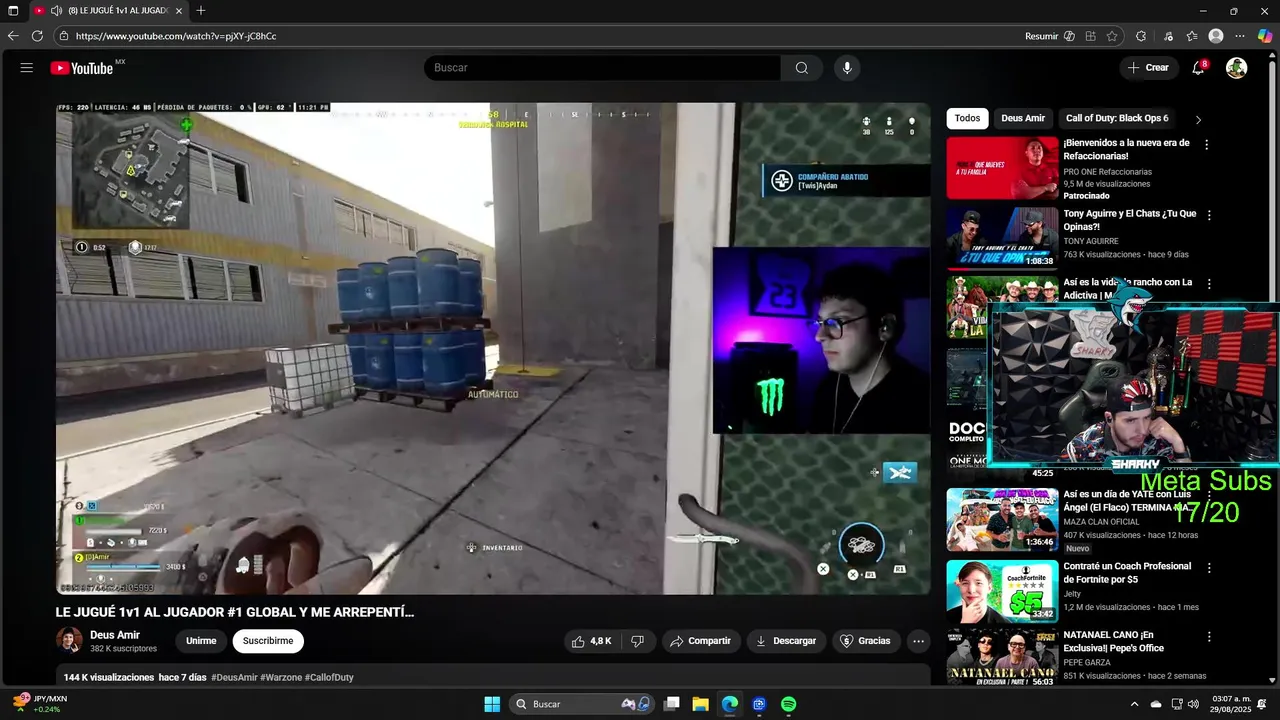Open the Edge favorites list
This screenshot has width=1280, height=720.
[x=1192, y=36]
